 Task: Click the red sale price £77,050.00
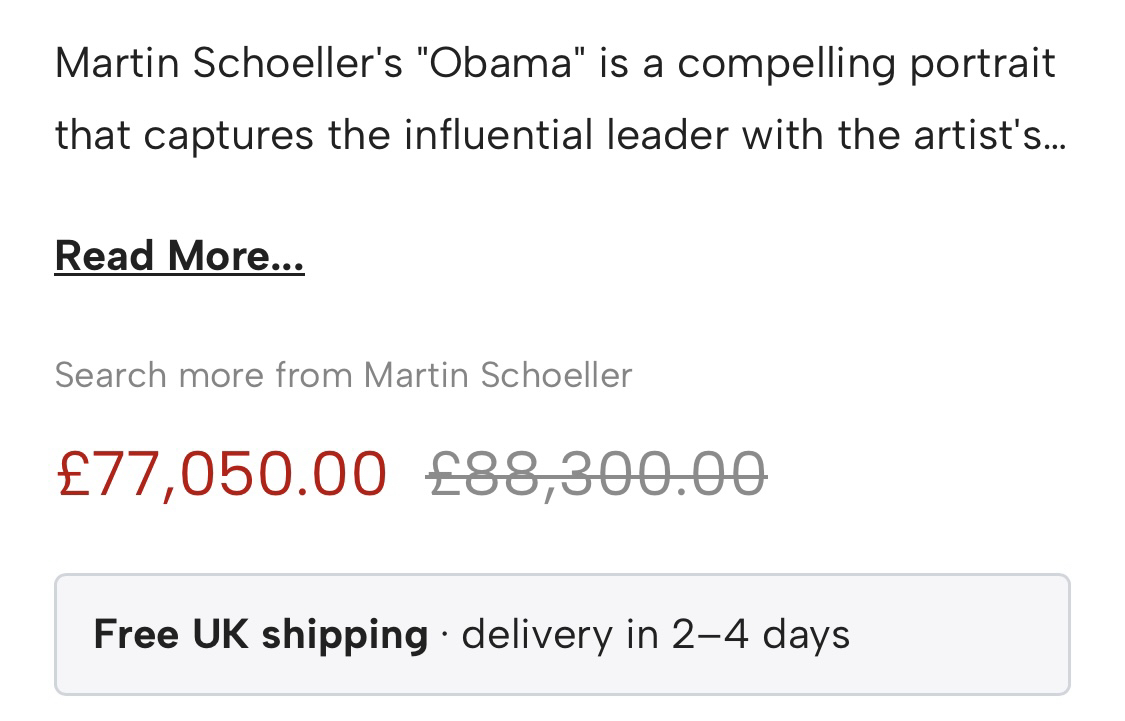221,473
